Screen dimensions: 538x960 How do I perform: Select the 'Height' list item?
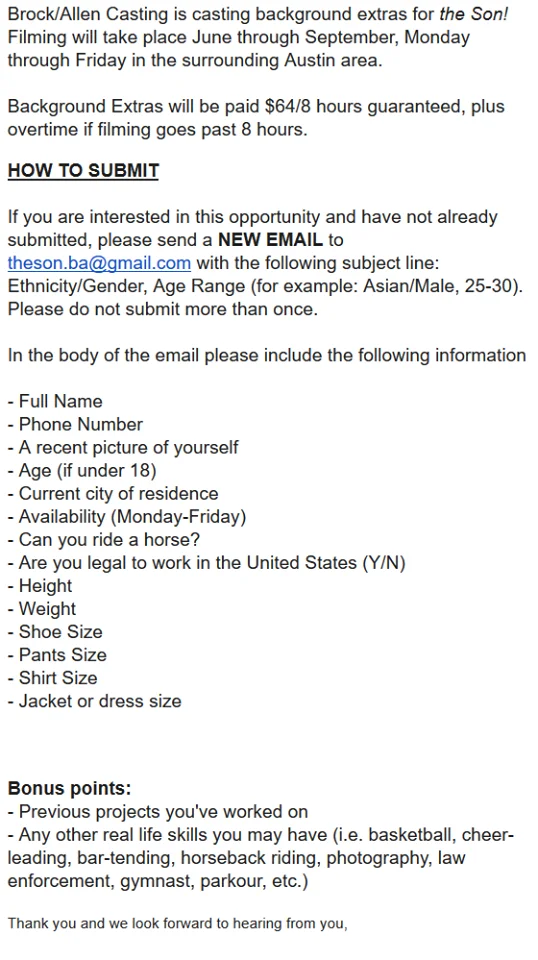(x=40, y=586)
